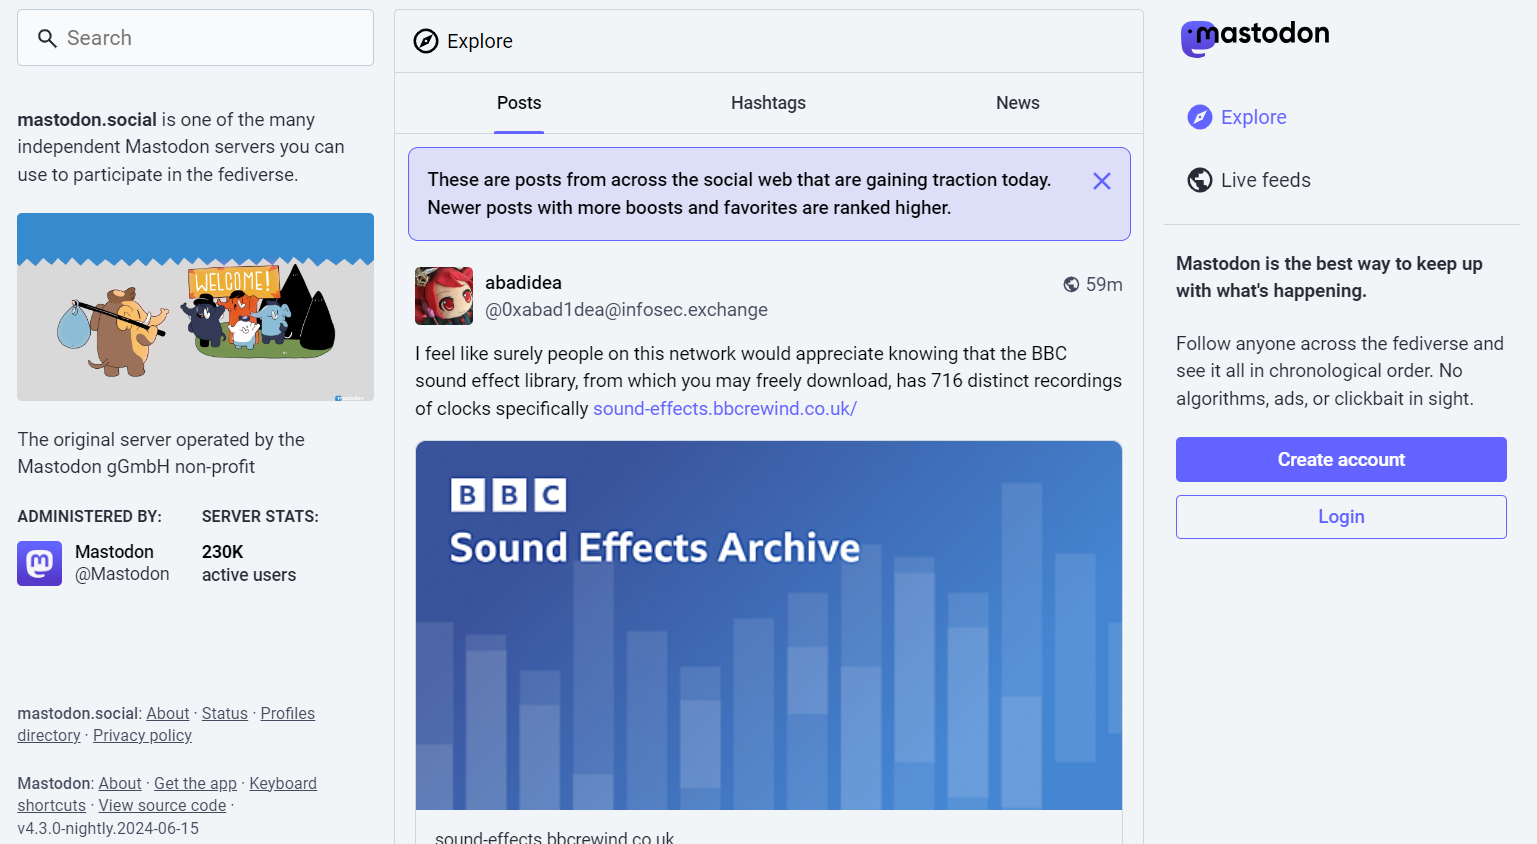Dismiss the trending posts info banner
This screenshot has height=844, width=1537.
coord(1102,181)
